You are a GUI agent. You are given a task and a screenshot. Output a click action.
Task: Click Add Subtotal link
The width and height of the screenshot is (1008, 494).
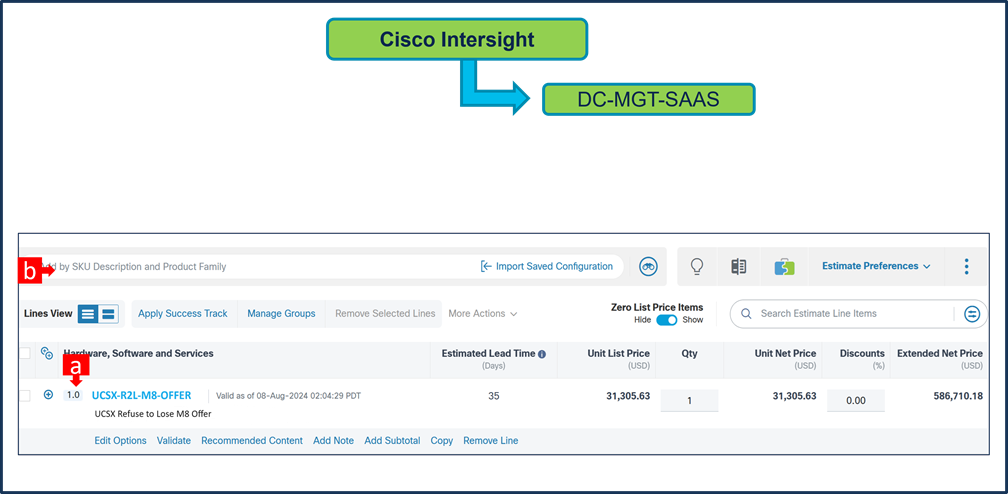(392, 441)
